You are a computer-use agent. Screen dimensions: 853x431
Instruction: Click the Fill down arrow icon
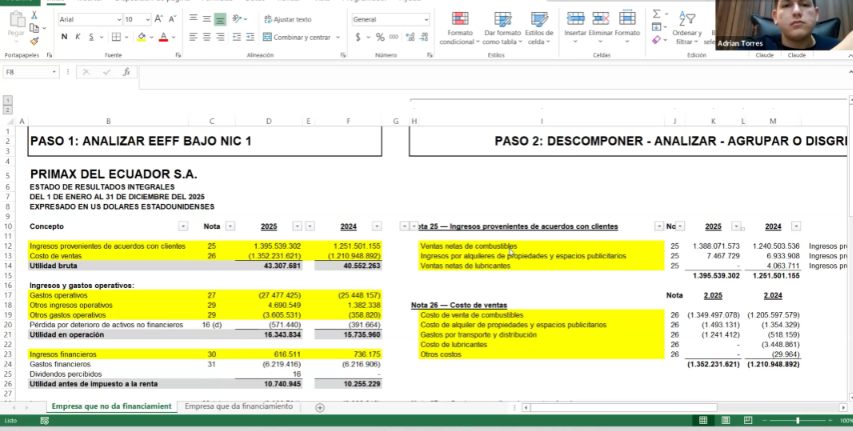657,27
